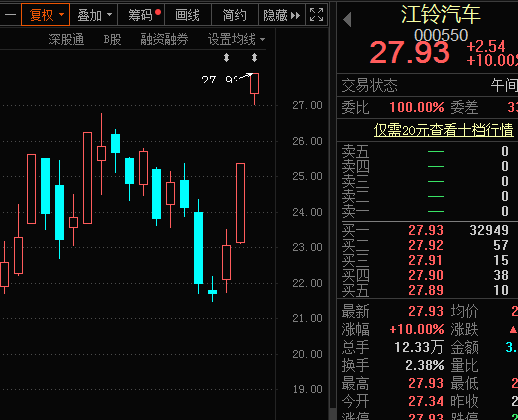Select the 画线 drawing tool button

(x=188, y=15)
